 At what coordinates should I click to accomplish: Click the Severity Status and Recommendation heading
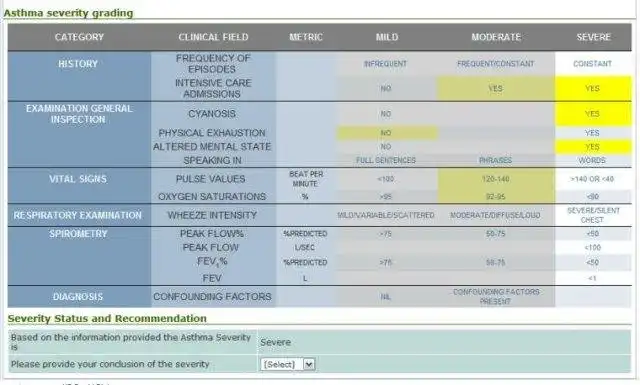click(x=107, y=318)
